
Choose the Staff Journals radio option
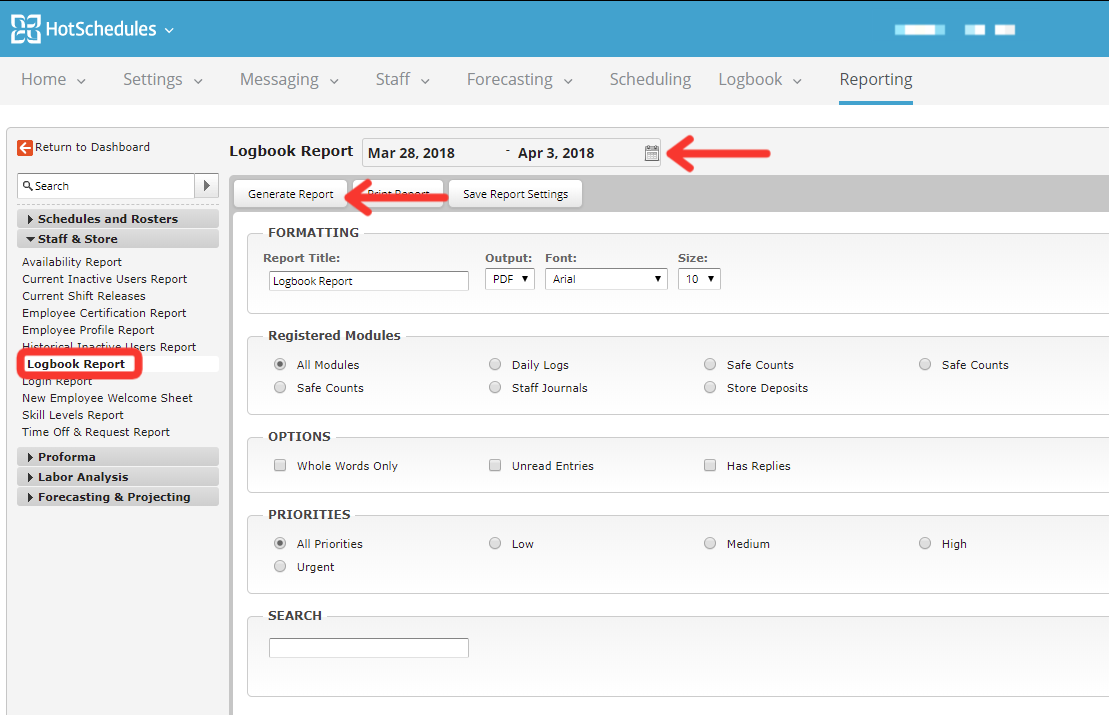pyautogui.click(x=495, y=388)
